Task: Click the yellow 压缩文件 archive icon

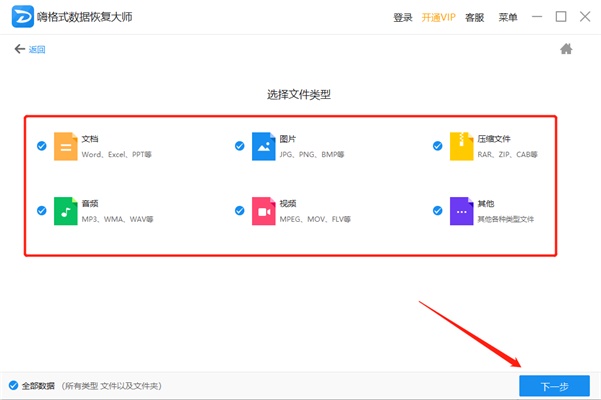Action: tap(461, 146)
